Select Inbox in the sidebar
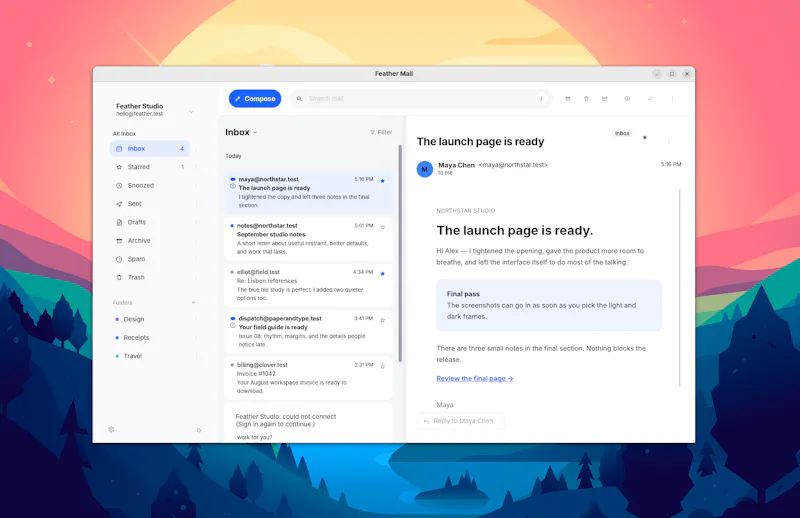Viewport: 800px width, 518px height. 150,149
